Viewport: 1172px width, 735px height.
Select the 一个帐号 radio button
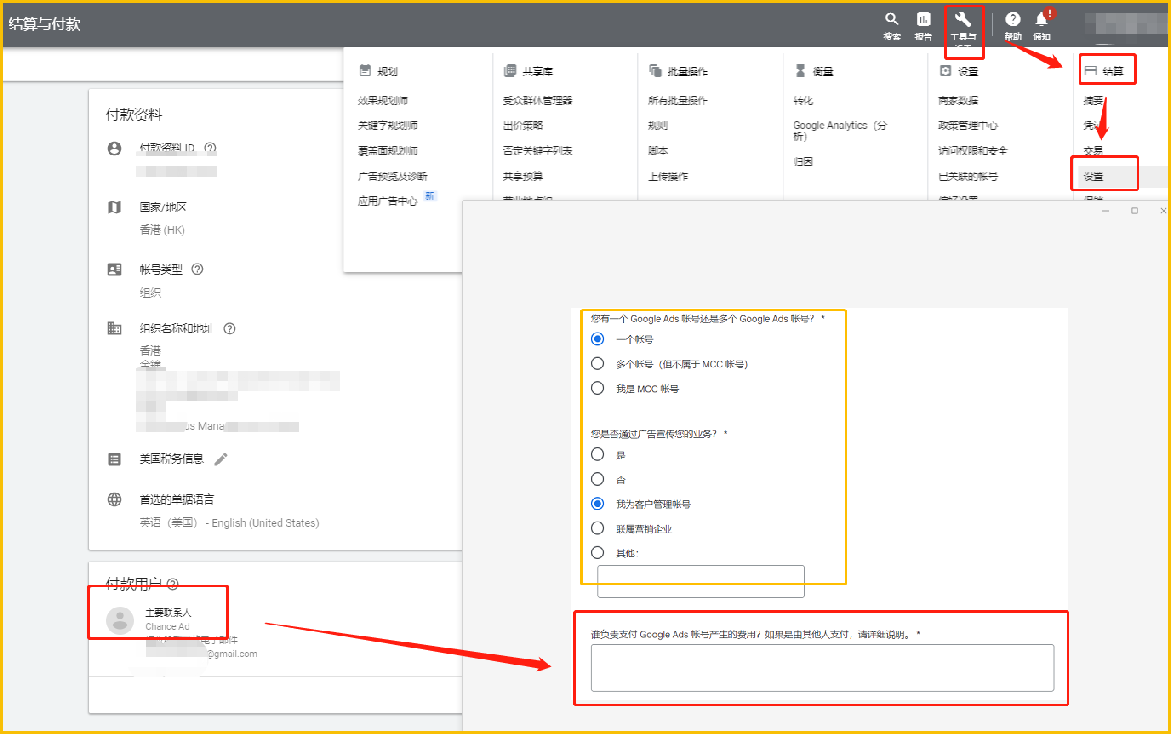pos(598,339)
